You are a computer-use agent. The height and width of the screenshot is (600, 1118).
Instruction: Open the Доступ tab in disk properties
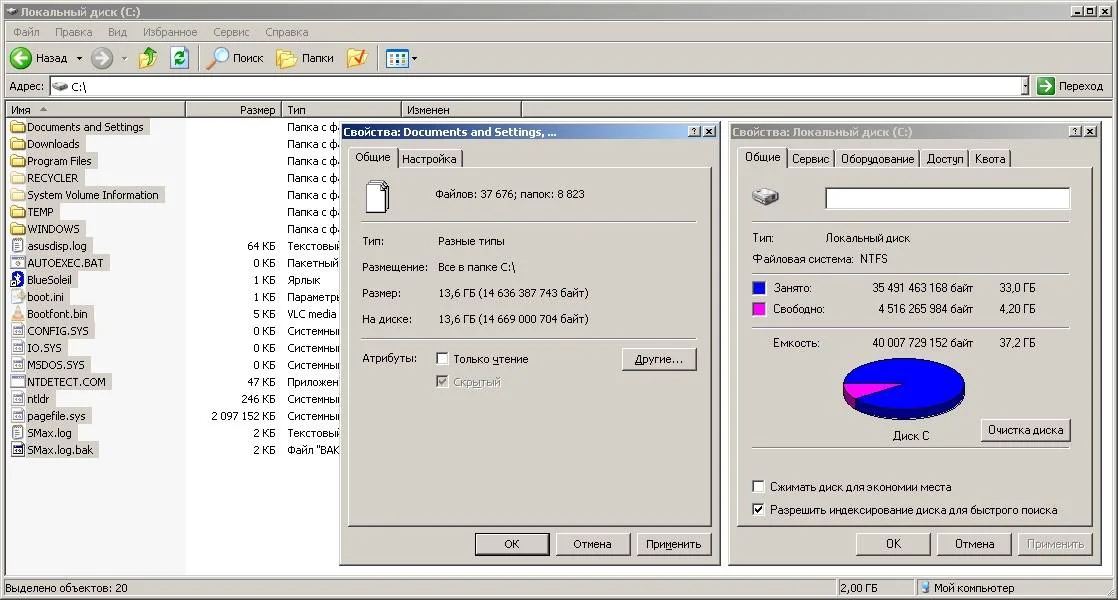pos(945,159)
